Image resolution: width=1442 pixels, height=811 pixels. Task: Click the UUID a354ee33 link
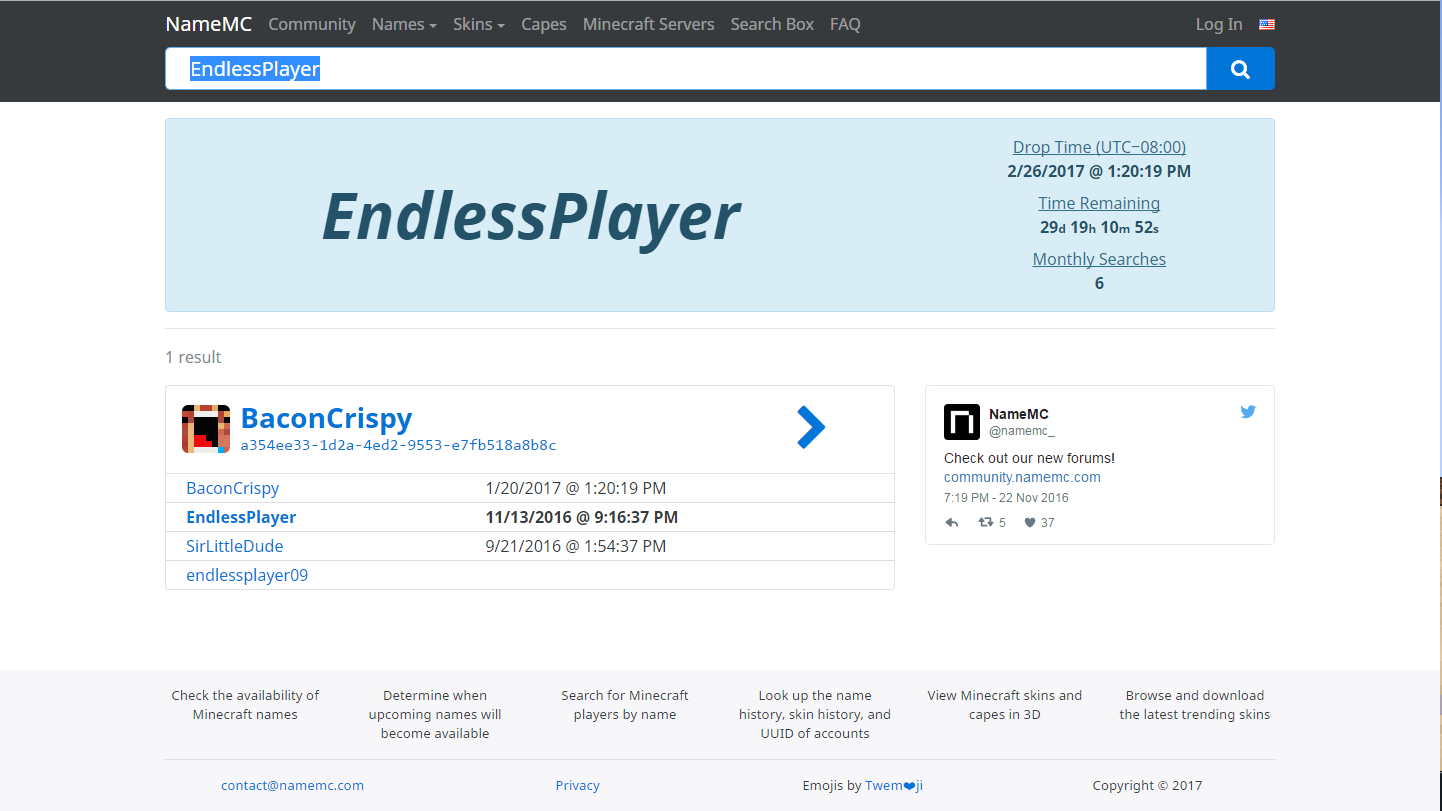tap(398, 445)
